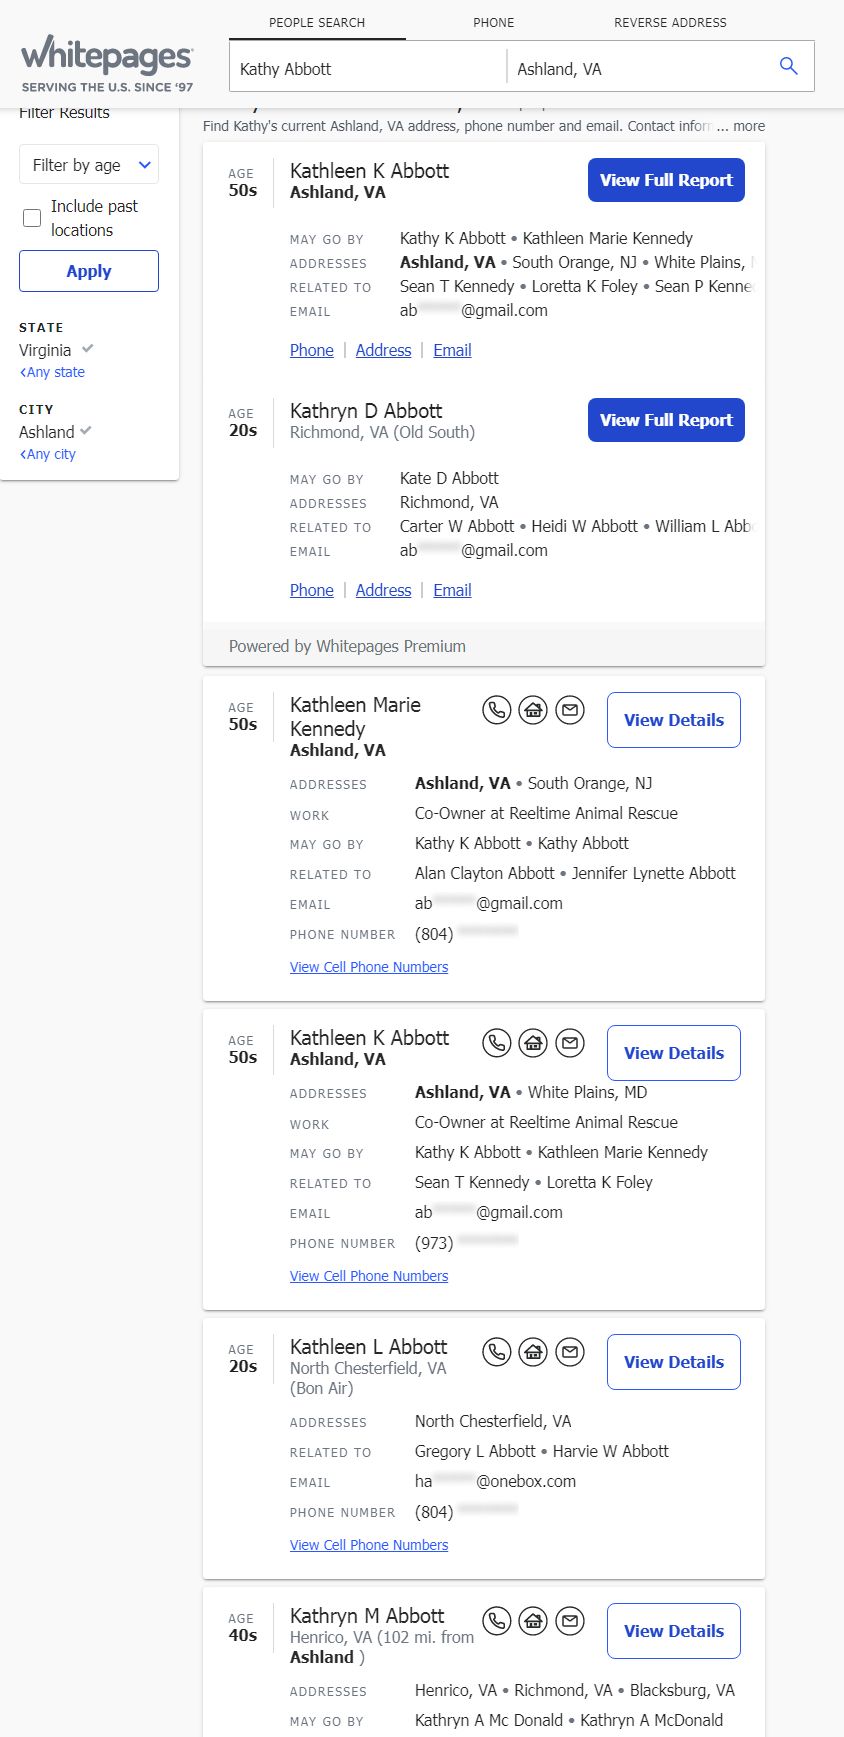Viewport: 844px width, 1737px height.
Task: View Details for Kathryn M Abbott
Action: [674, 1631]
